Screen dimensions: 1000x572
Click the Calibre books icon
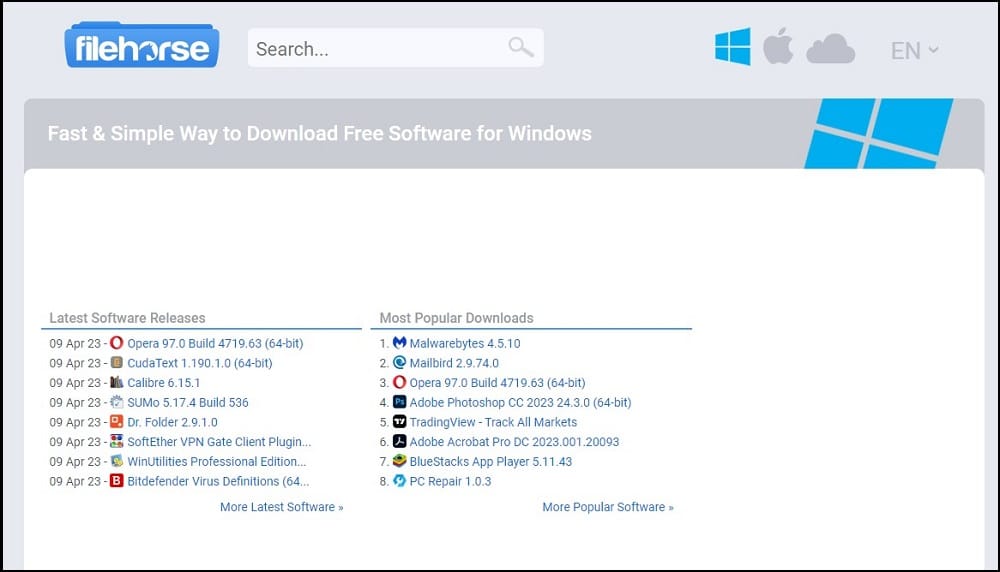pyautogui.click(x=116, y=383)
